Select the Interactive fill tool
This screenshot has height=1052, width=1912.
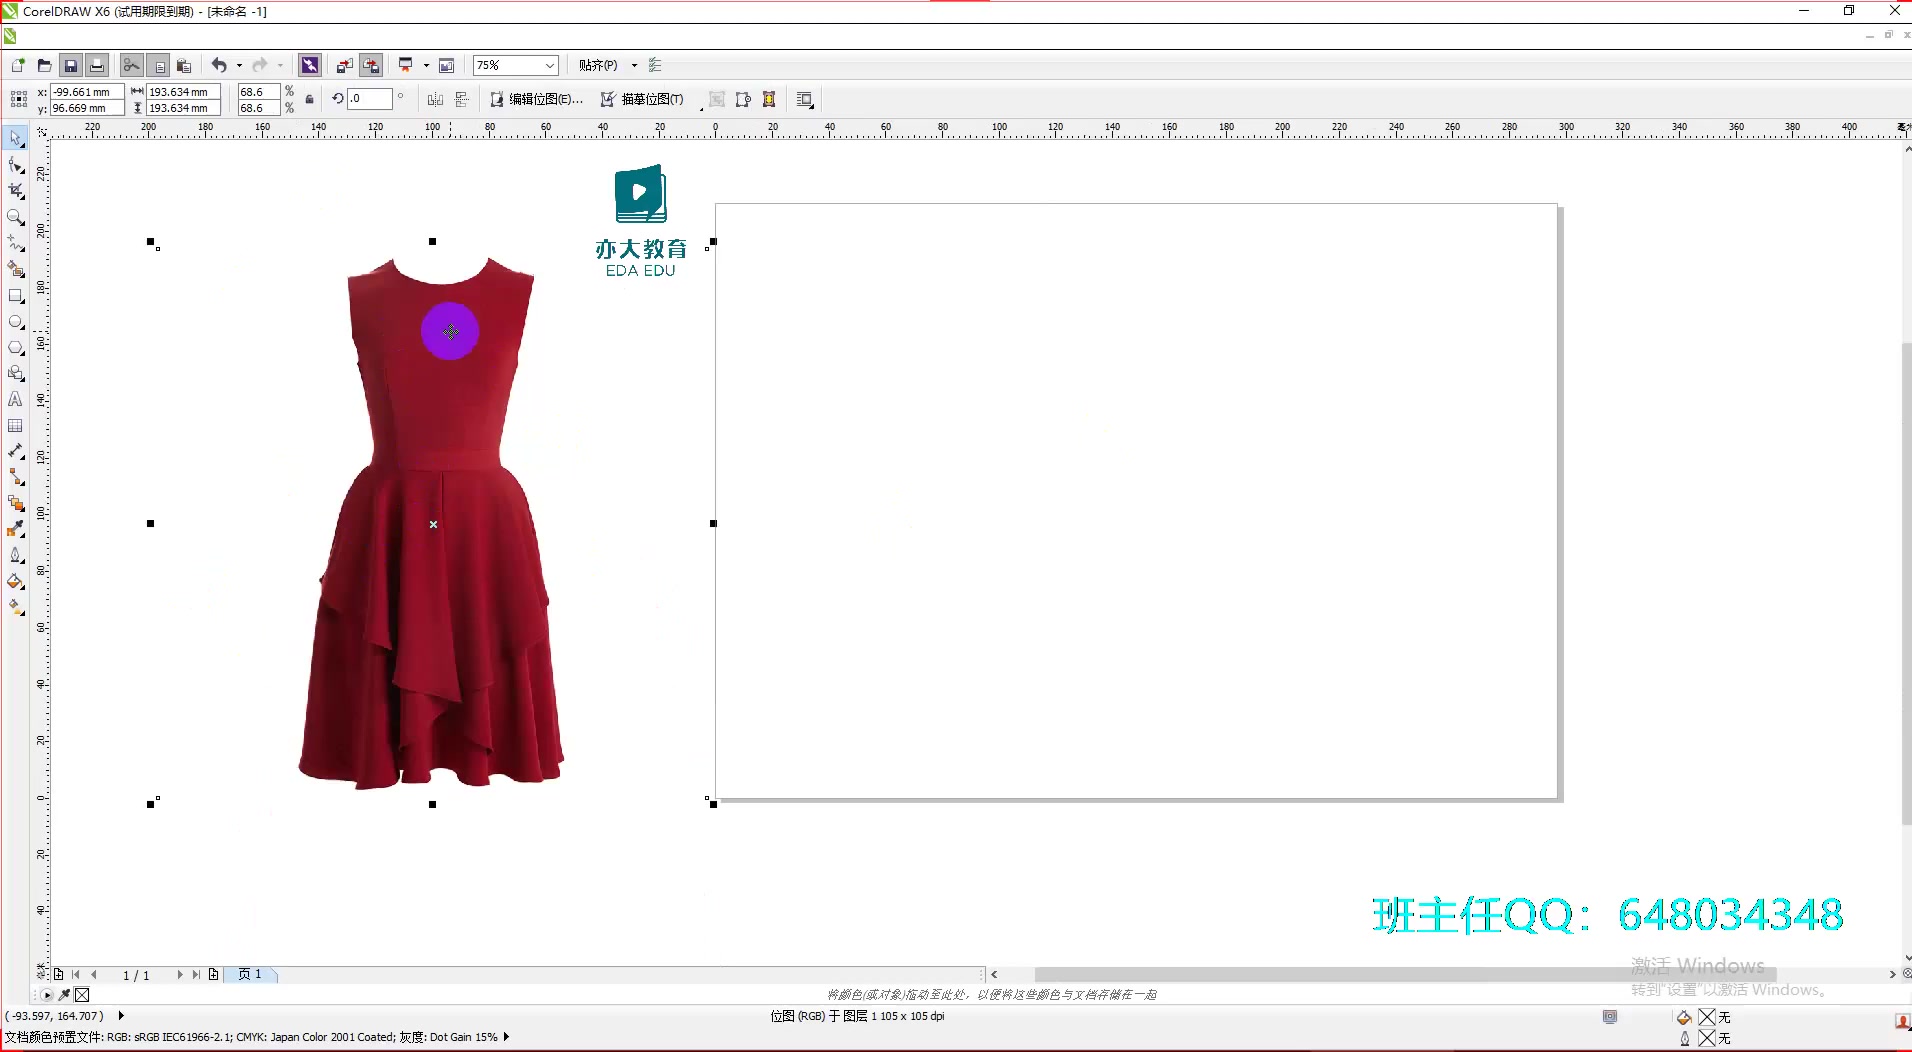point(15,607)
